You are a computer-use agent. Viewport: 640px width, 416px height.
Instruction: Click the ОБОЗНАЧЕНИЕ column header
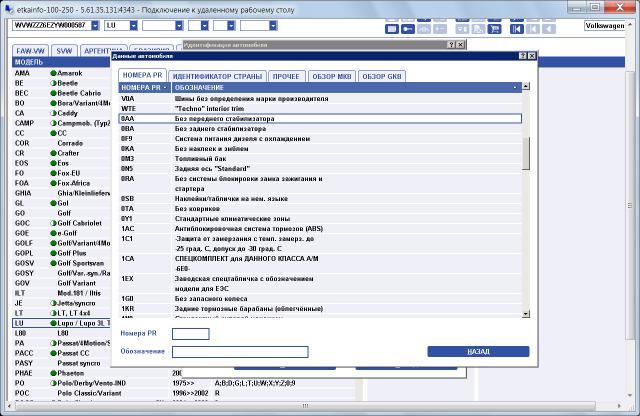click(347, 88)
